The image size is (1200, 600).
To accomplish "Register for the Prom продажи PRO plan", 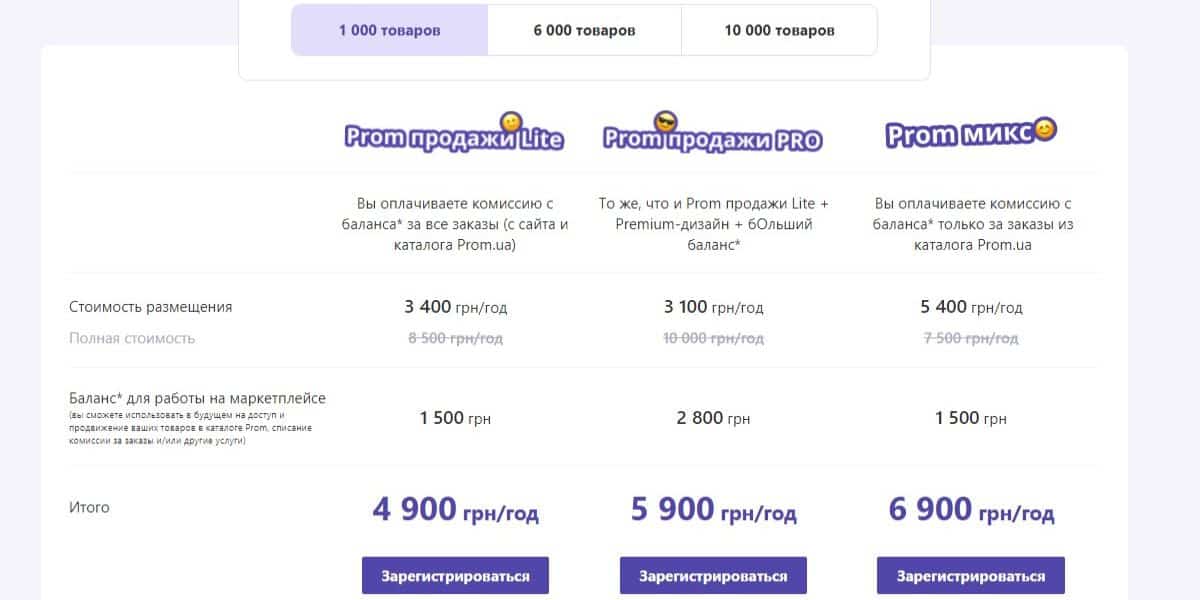I will point(713,576).
